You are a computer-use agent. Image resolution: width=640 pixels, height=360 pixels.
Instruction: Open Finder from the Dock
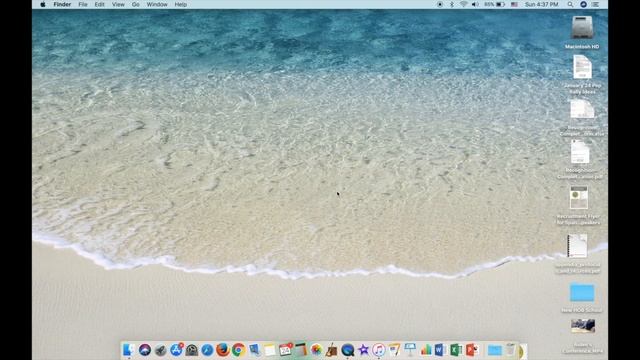click(129, 350)
